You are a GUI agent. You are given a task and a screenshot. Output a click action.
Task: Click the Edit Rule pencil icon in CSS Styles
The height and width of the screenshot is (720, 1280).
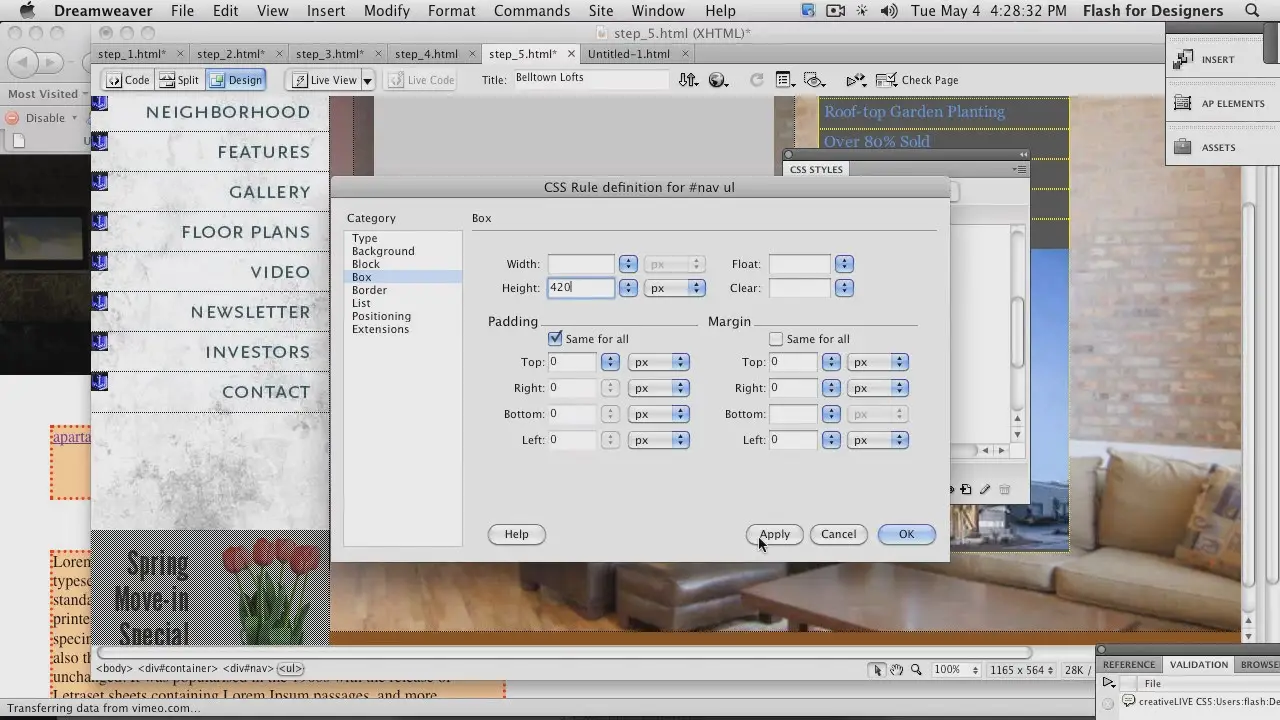986,490
